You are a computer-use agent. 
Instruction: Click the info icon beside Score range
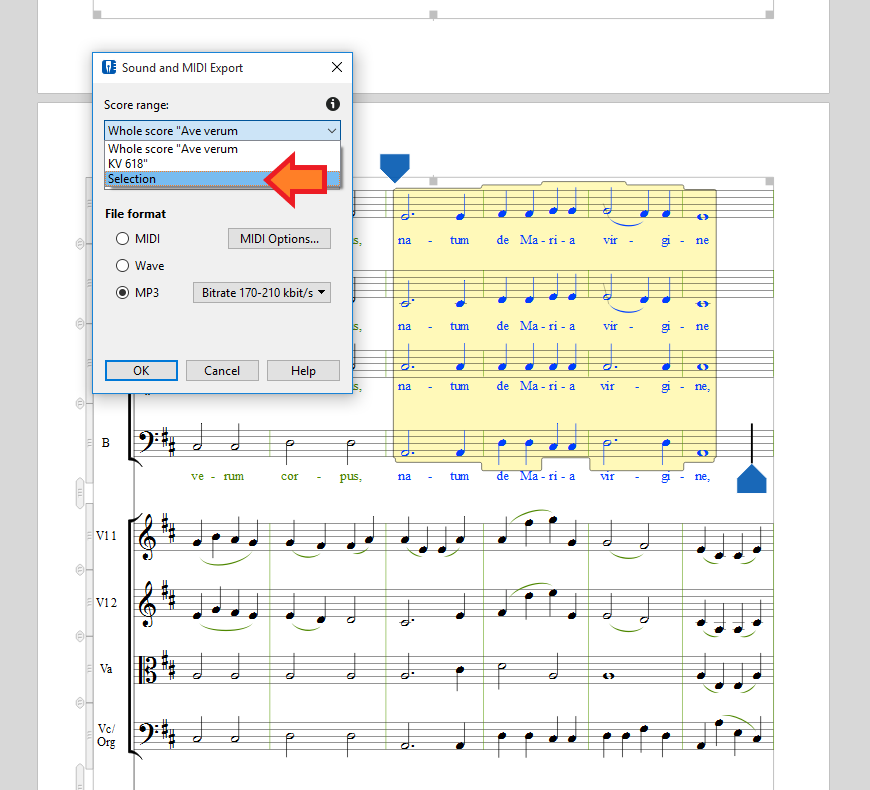click(x=333, y=104)
